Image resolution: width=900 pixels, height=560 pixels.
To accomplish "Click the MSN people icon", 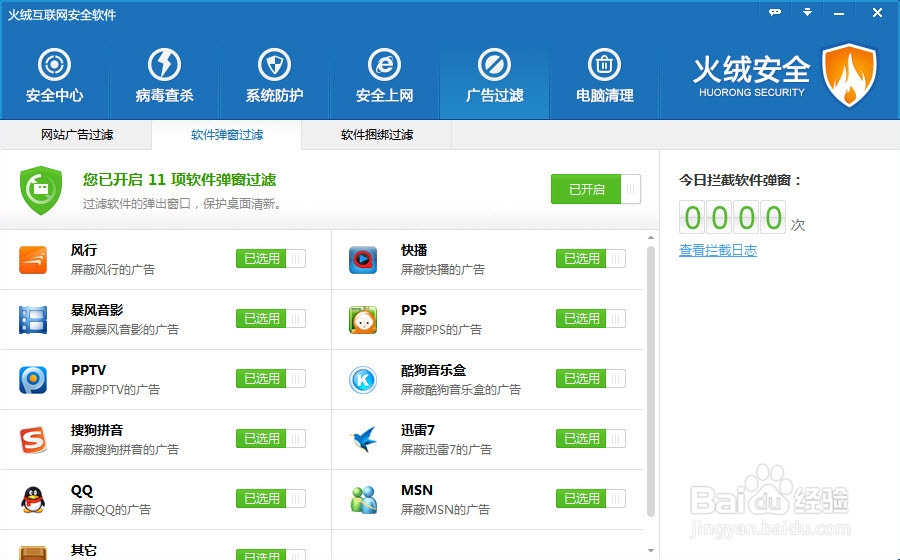I will 363,500.
